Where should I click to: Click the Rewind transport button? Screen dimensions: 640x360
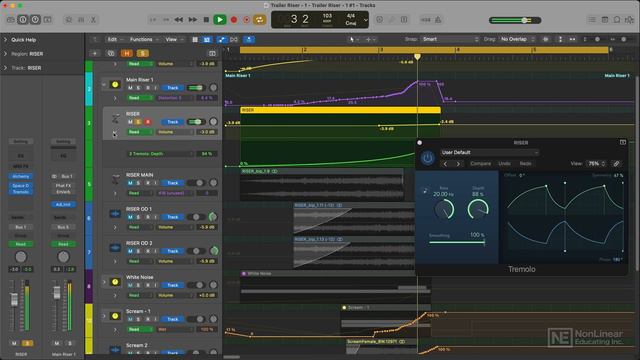pos(179,20)
